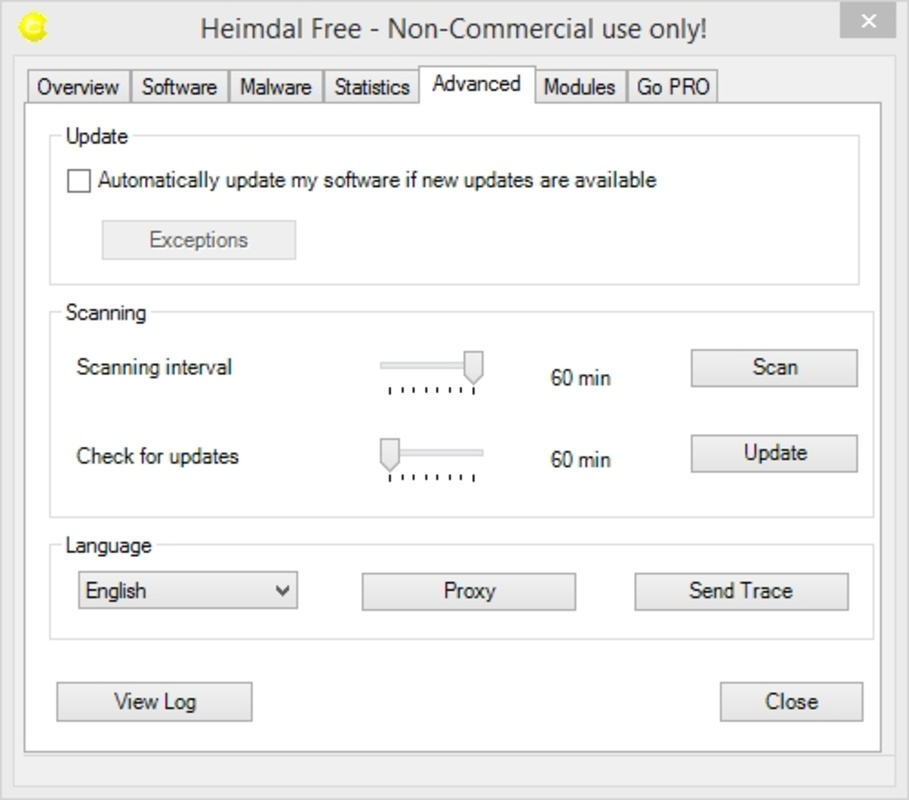Click the yellow Heimdal logo icon
The height and width of the screenshot is (800, 909).
pyautogui.click(x=32, y=27)
